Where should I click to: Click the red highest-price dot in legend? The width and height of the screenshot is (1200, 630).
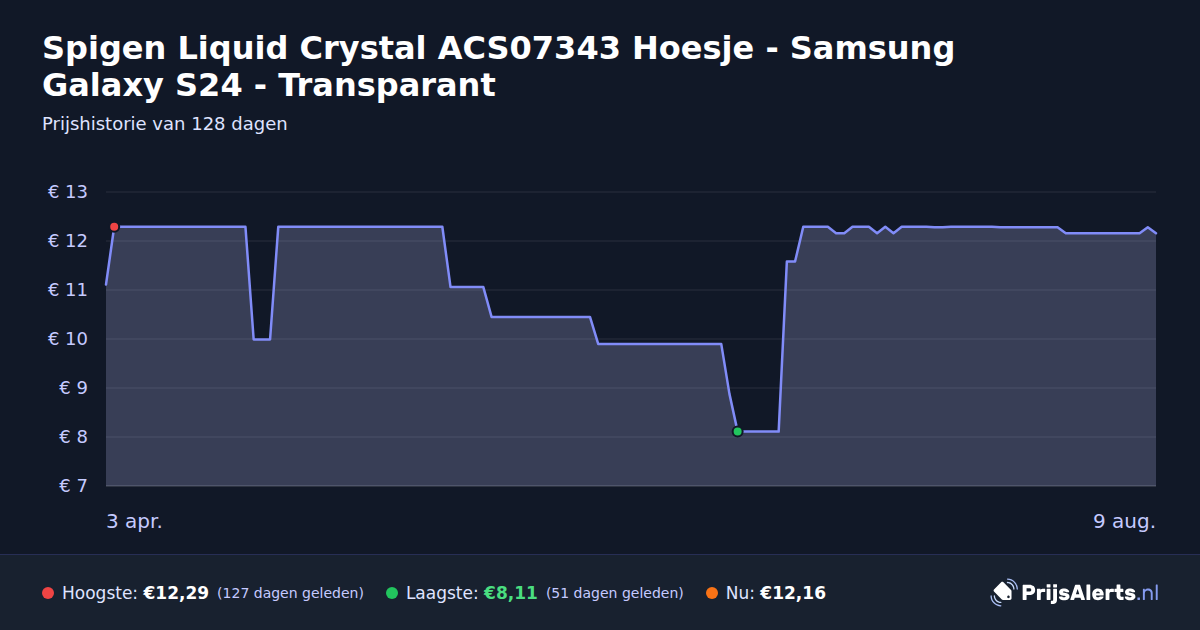pyautogui.click(x=48, y=593)
